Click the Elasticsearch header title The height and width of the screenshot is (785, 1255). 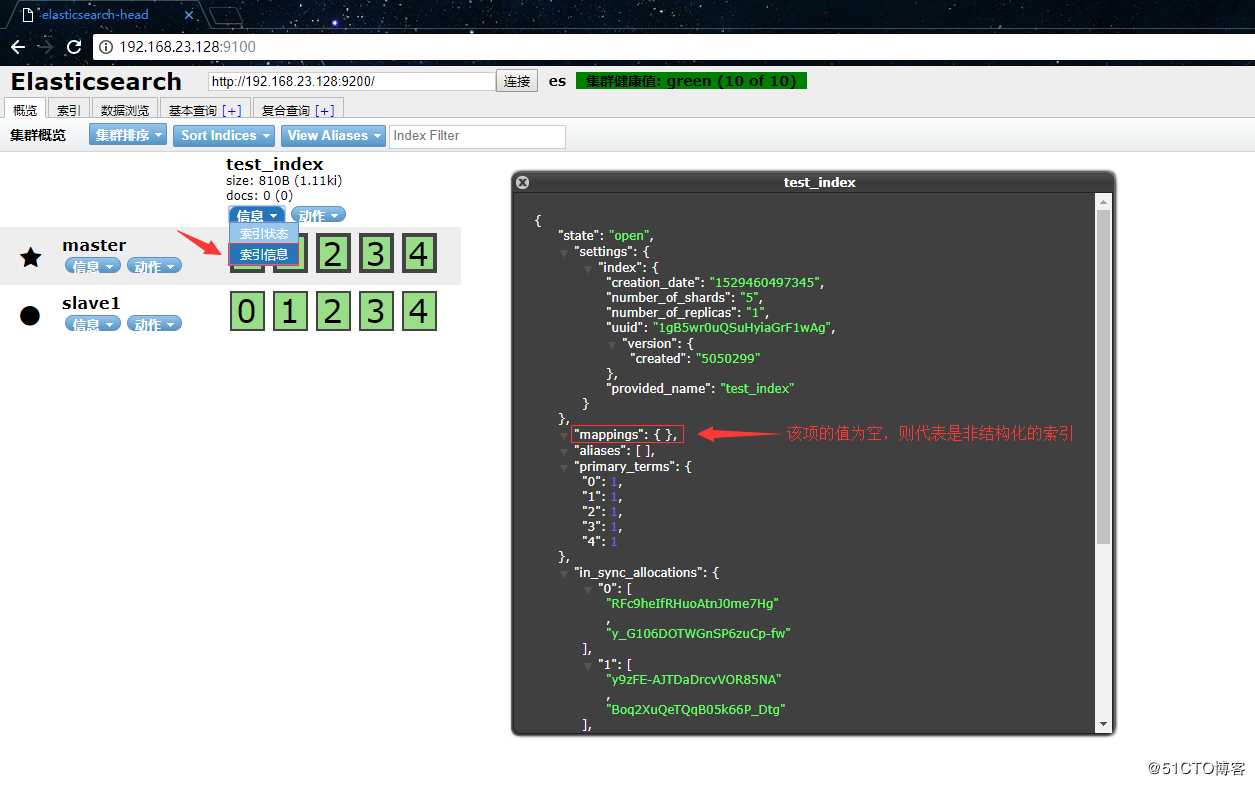[96, 81]
